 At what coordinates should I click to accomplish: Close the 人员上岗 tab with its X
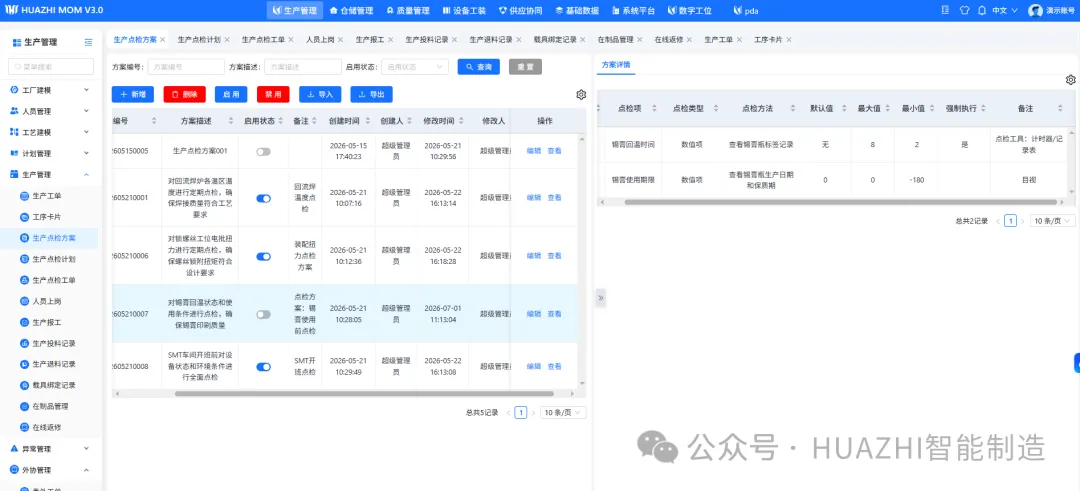341,40
